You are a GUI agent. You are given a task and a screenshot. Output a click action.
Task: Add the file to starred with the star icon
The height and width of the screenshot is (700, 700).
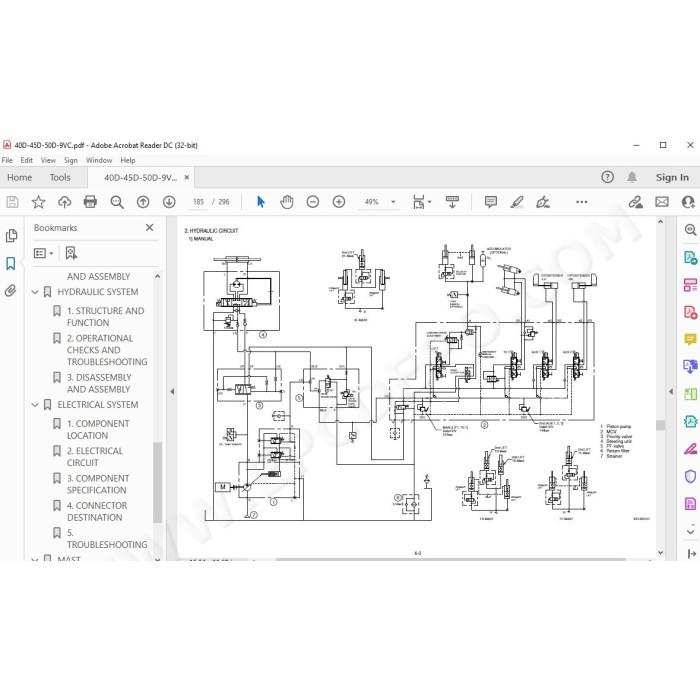click(x=38, y=202)
